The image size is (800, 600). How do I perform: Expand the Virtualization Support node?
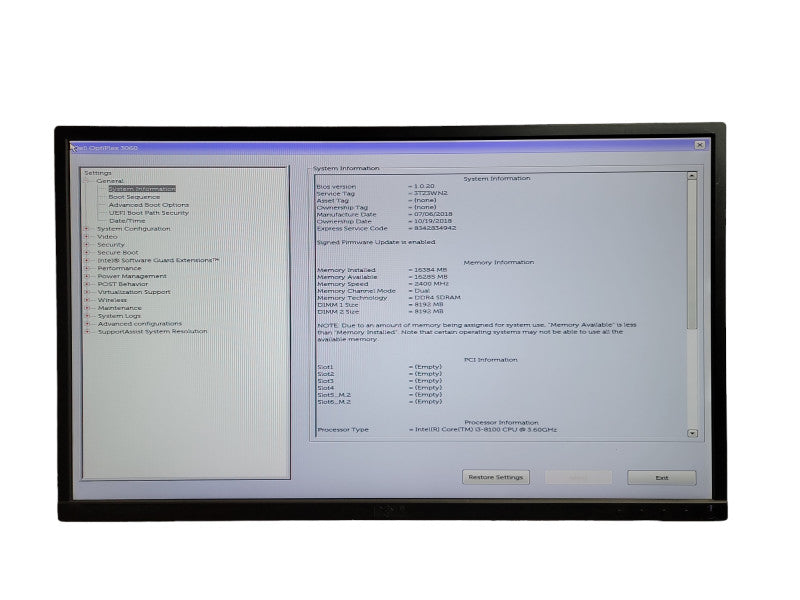(x=87, y=292)
